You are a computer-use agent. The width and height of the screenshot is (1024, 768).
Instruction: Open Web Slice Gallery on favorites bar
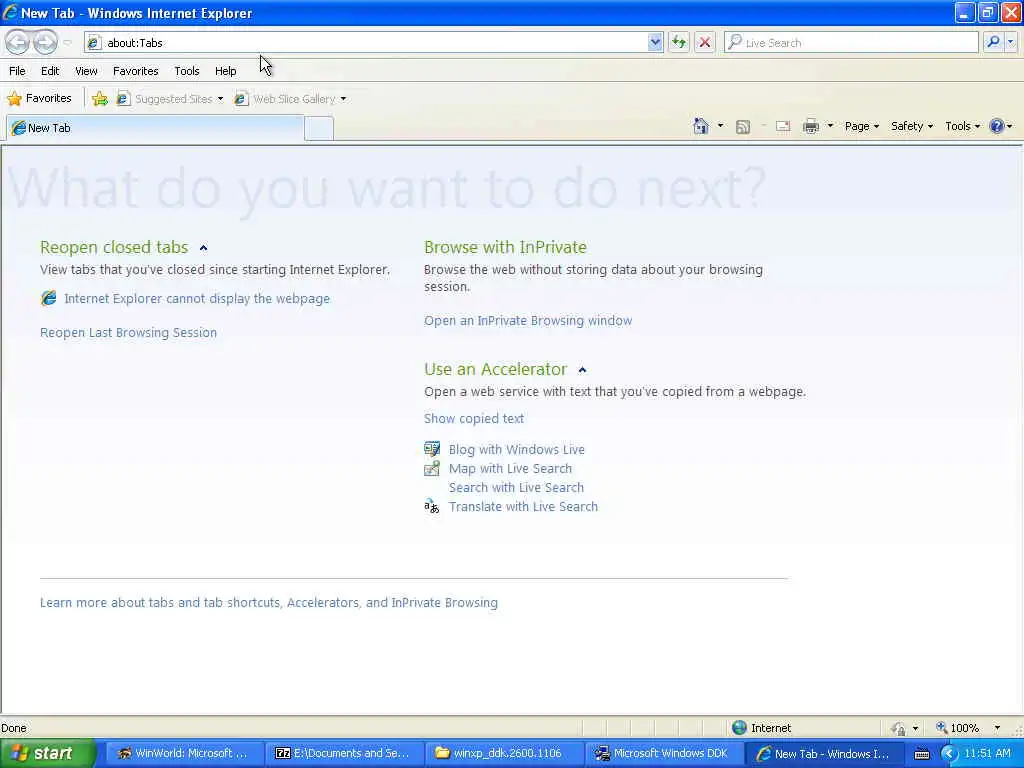tap(291, 99)
